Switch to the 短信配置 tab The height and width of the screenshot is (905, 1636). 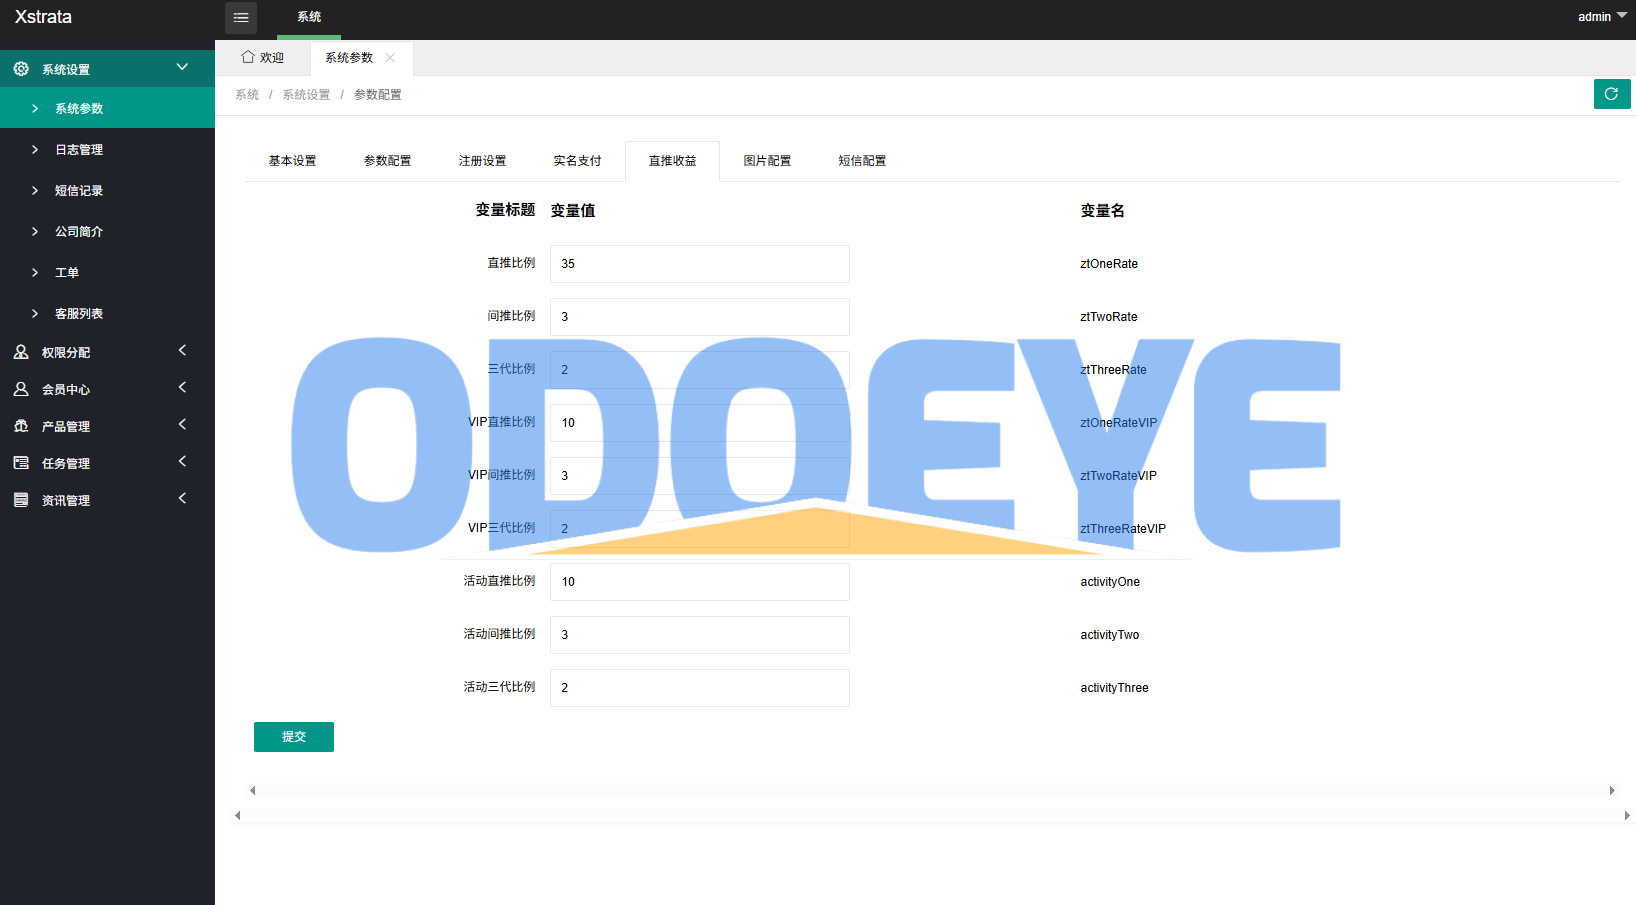(862, 161)
